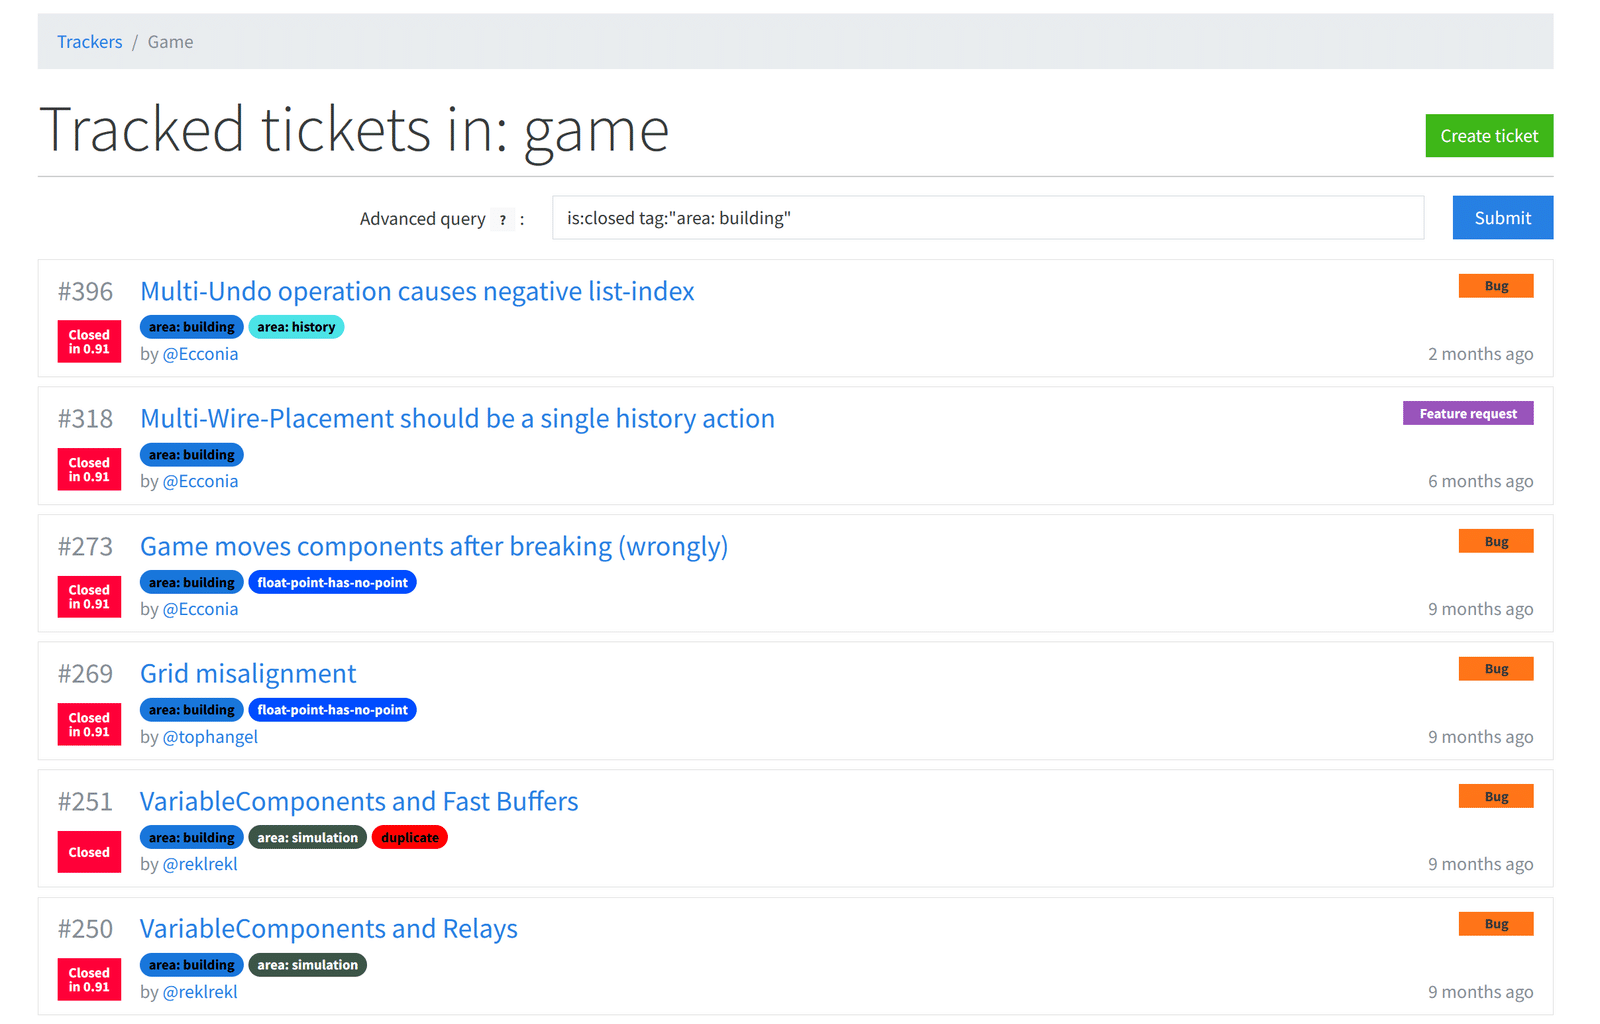
Task: Open @Ecconia profile on ticket #396
Action: pos(200,354)
